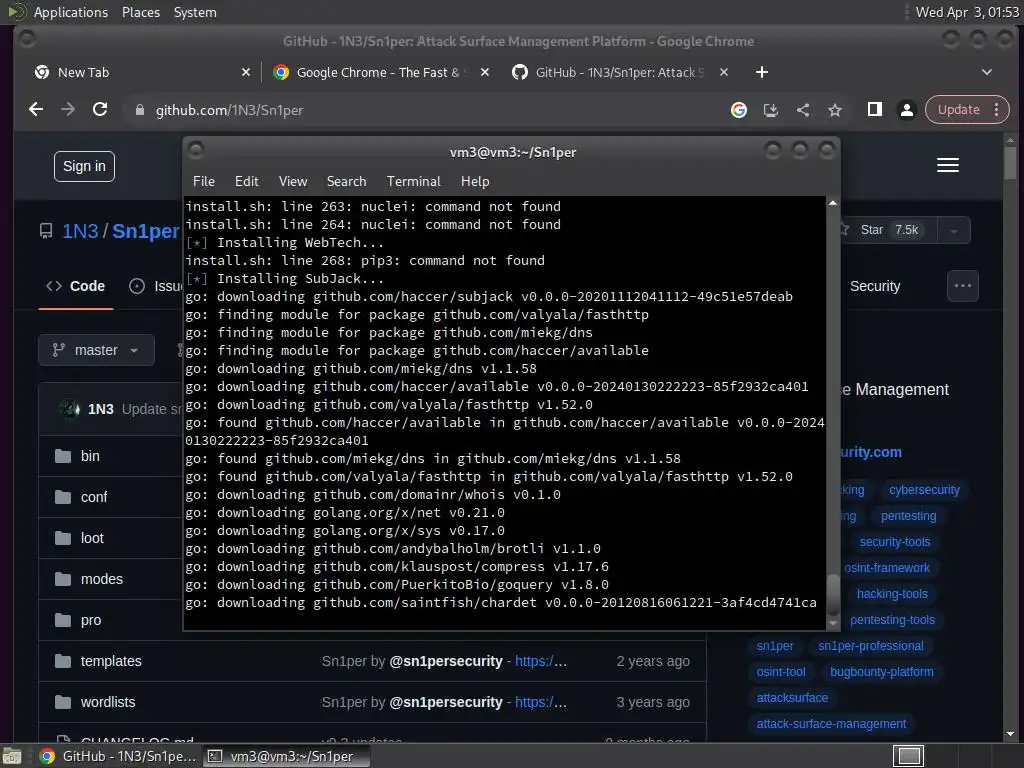This screenshot has width=1024, height=768.
Task: Click the templates folder icon
Action: (x=63, y=662)
